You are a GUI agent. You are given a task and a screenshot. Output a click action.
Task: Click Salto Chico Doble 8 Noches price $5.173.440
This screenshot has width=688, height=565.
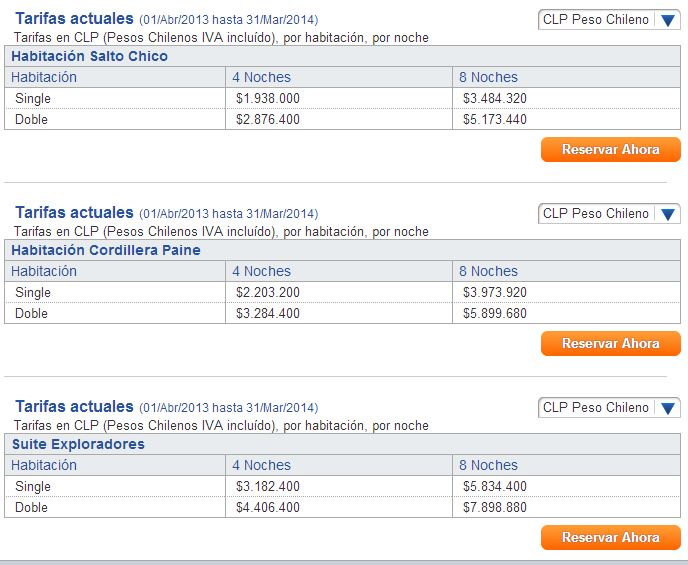pos(494,119)
